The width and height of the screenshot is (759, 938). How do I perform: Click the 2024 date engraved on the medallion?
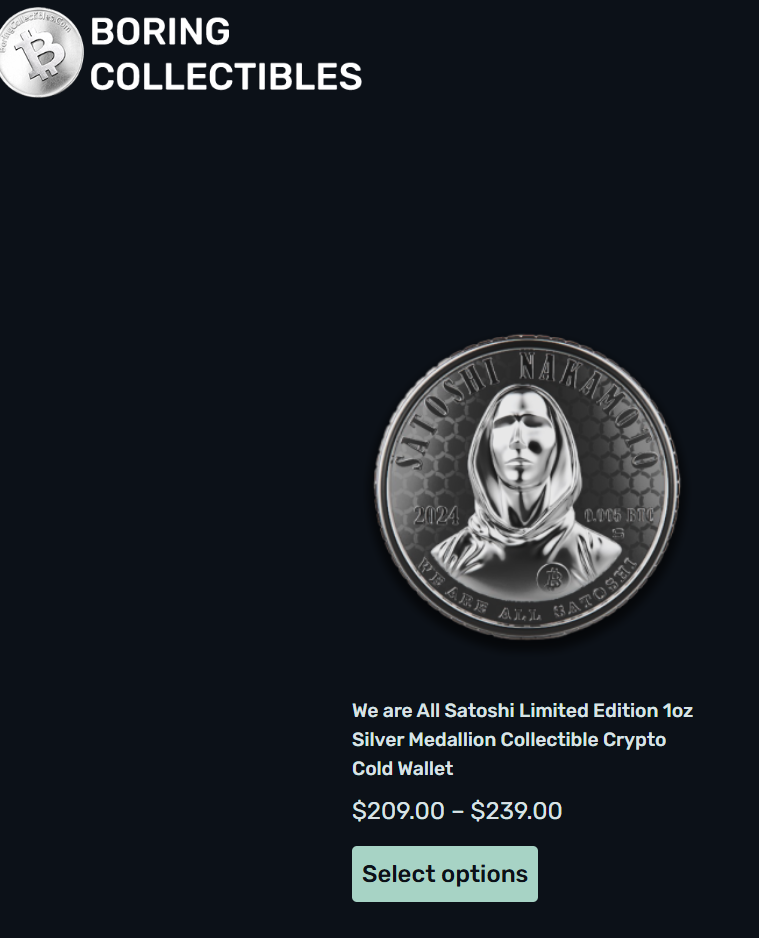[x=437, y=516]
